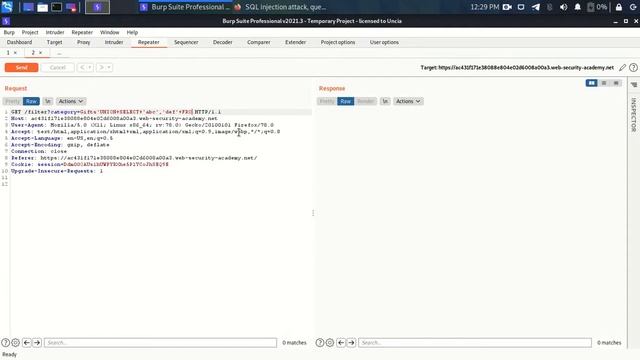Switch to the SQL injection attack browser window
This screenshot has width=640, height=360.
(280, 7)
